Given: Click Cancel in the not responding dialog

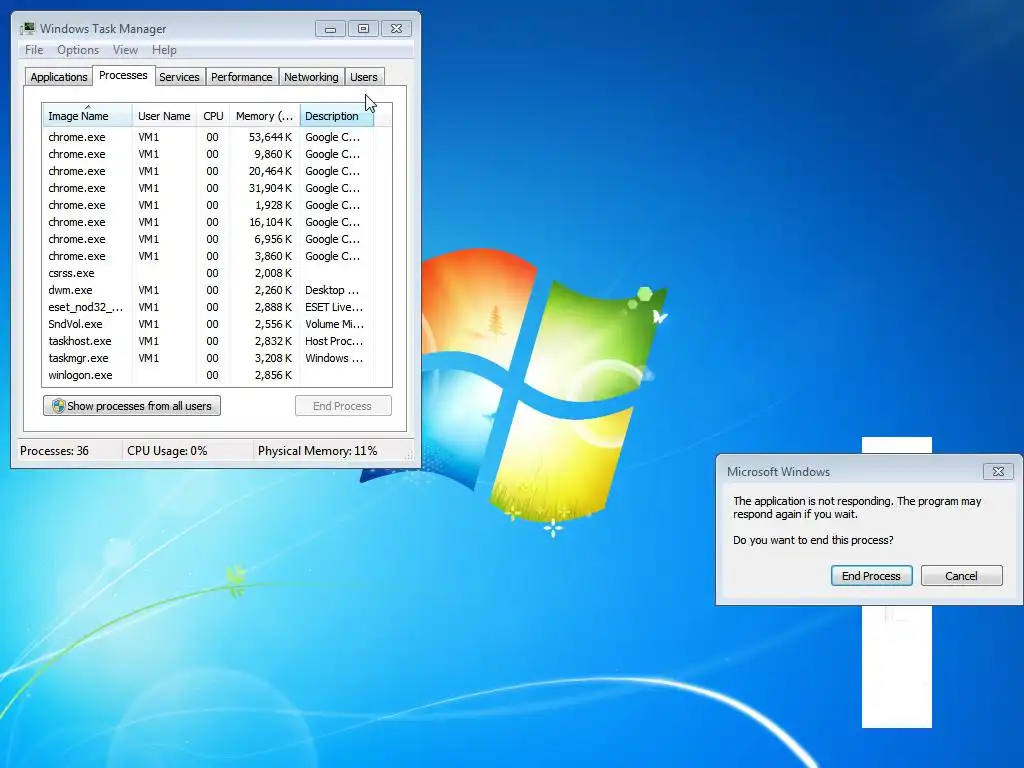Looking at the screenshot, I should pyautogui.click(x=961, y=576).
